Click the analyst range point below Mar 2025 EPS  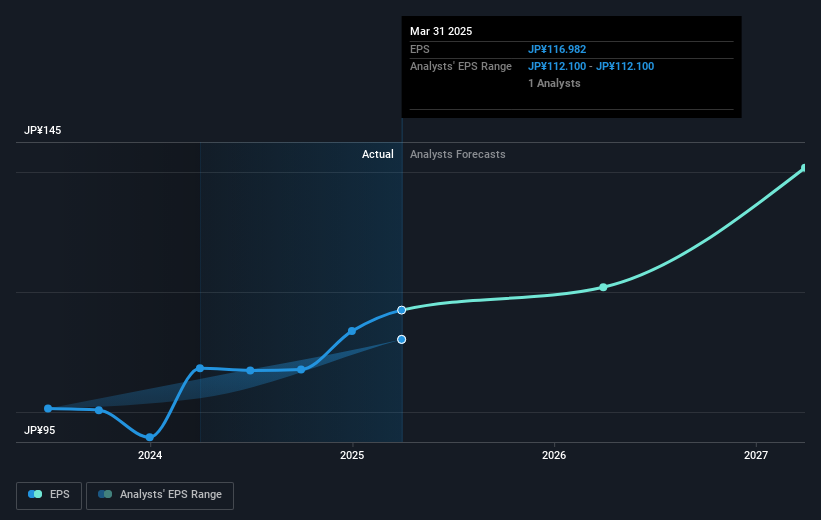point(402,339)
